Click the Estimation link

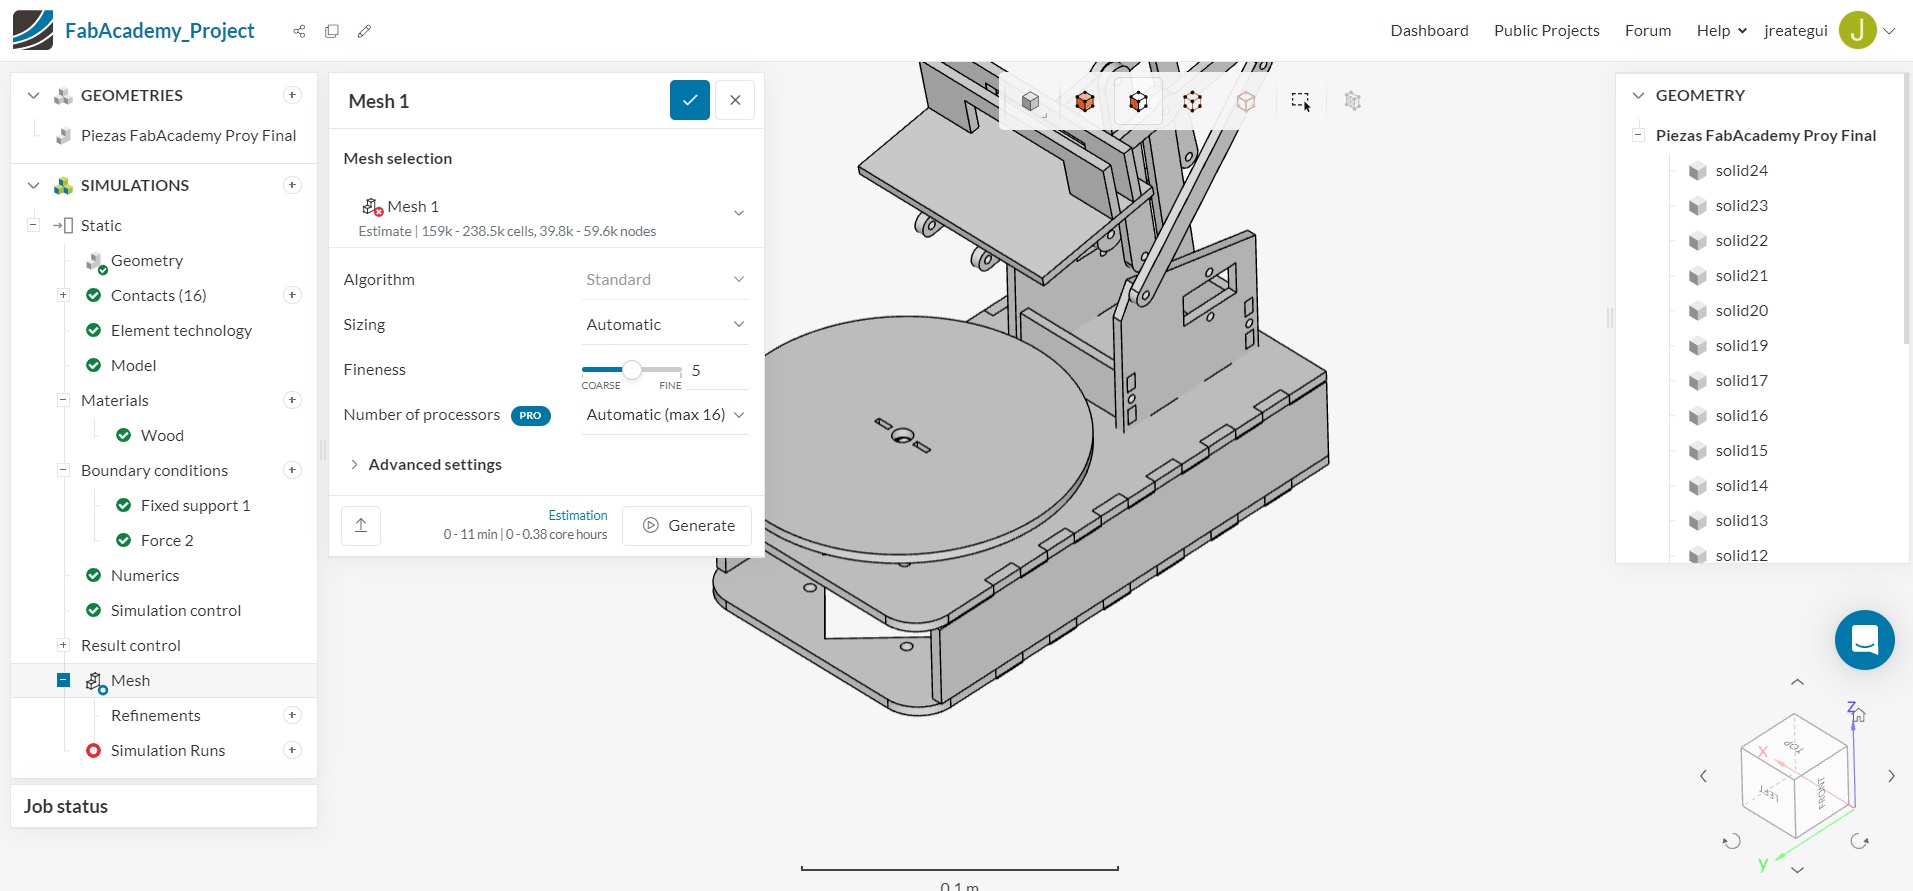[578, 515]
